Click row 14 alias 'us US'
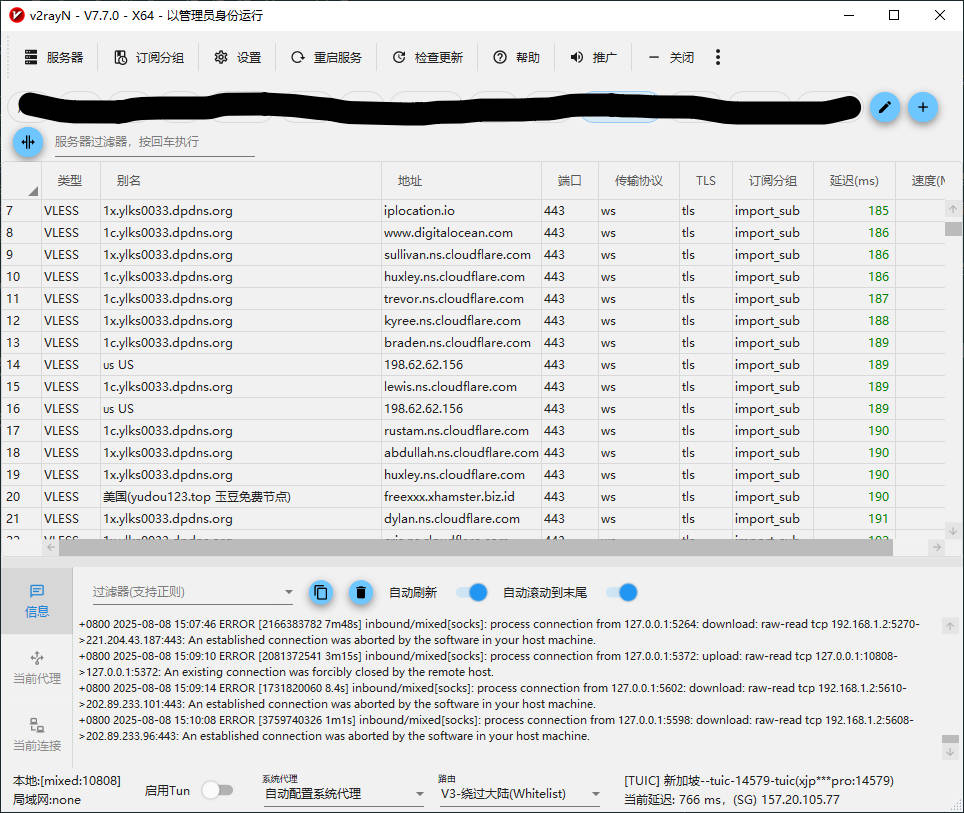The image size is (964, 813). point(119,365)
